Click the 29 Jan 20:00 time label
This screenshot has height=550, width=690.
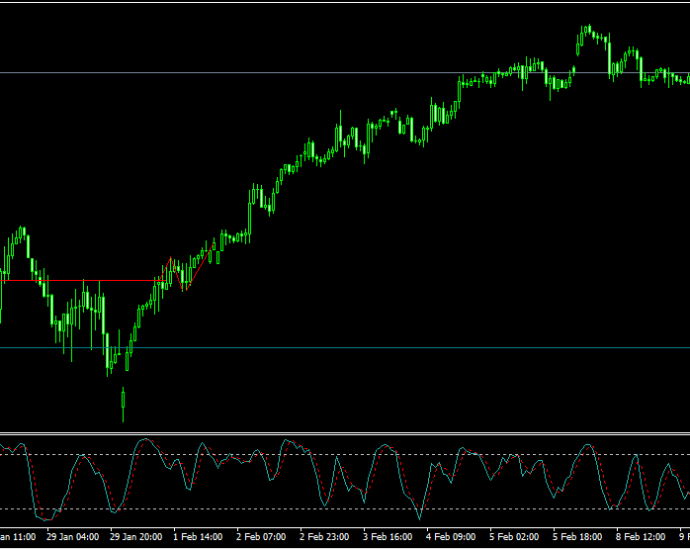[x=136, y=537]
